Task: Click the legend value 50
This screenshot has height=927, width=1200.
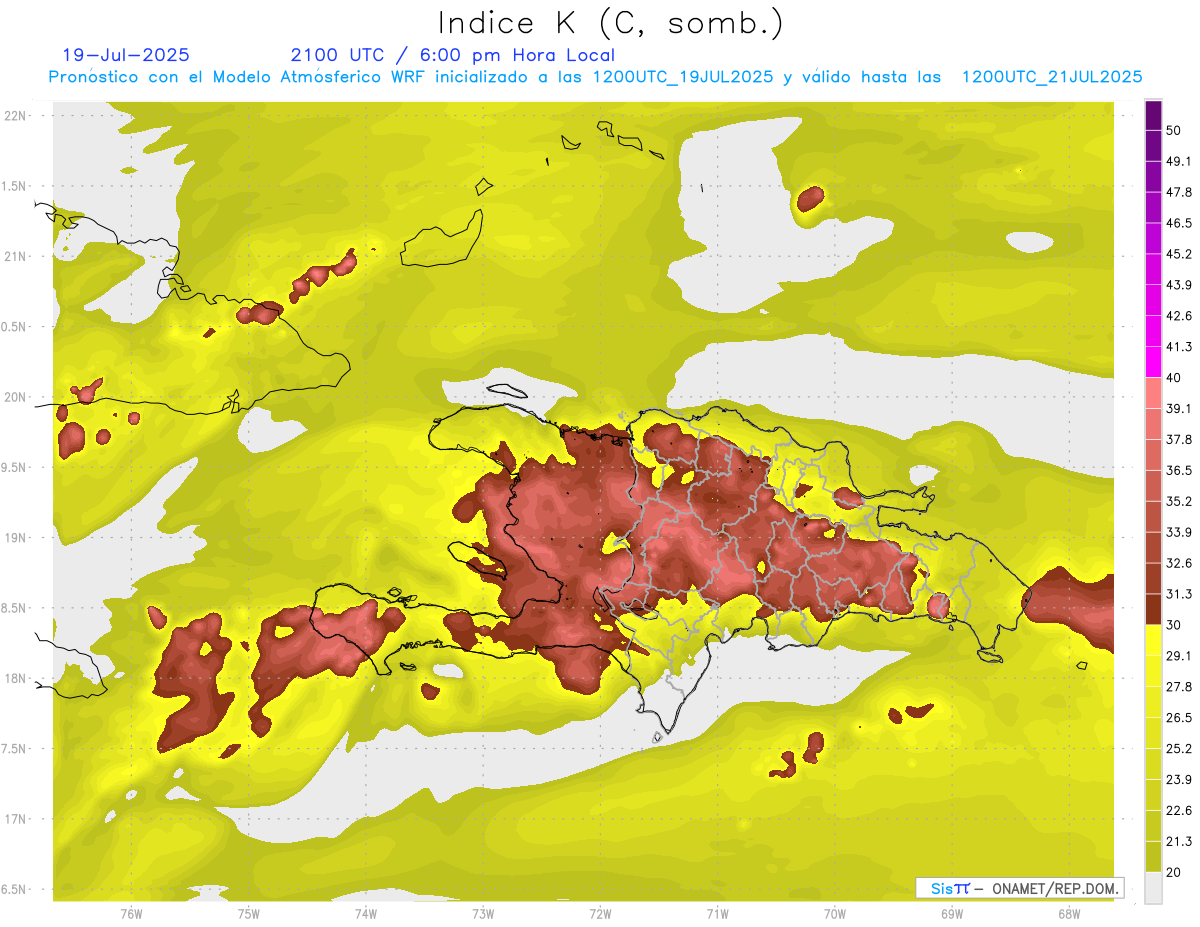Action: click(1174, 130)
